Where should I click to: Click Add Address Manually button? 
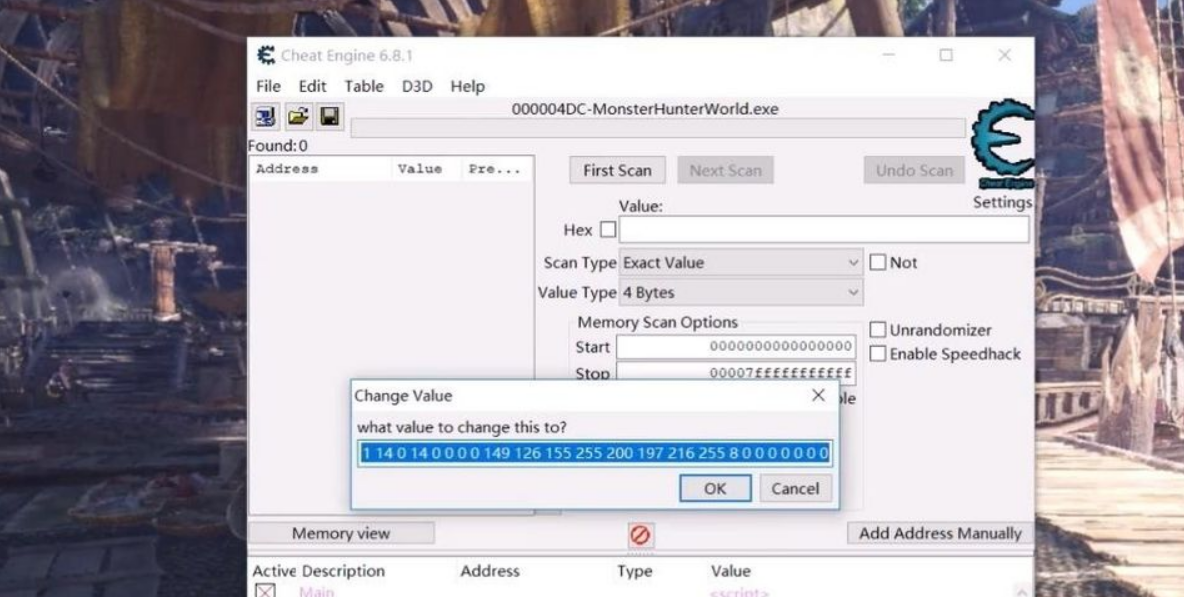coord(940,534)
